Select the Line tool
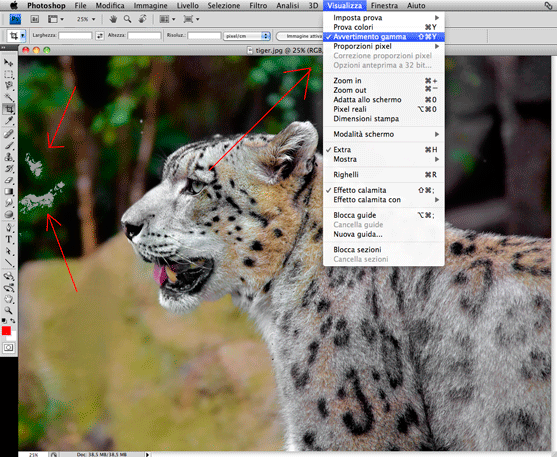The image size is (557, 457). click(x=9, y=263)
